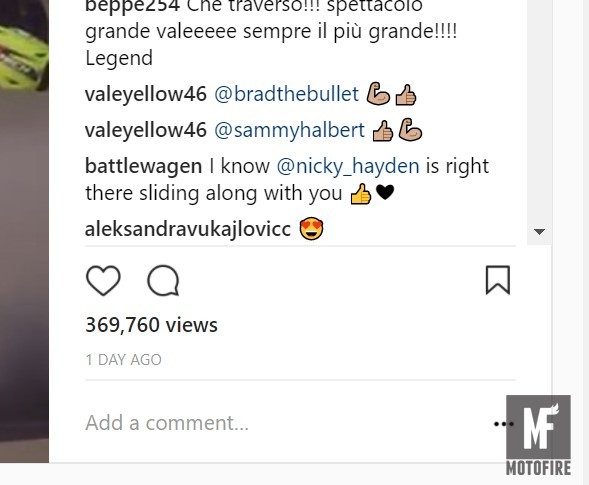Open beppe254 profile from the top comment

click(132, 6)
